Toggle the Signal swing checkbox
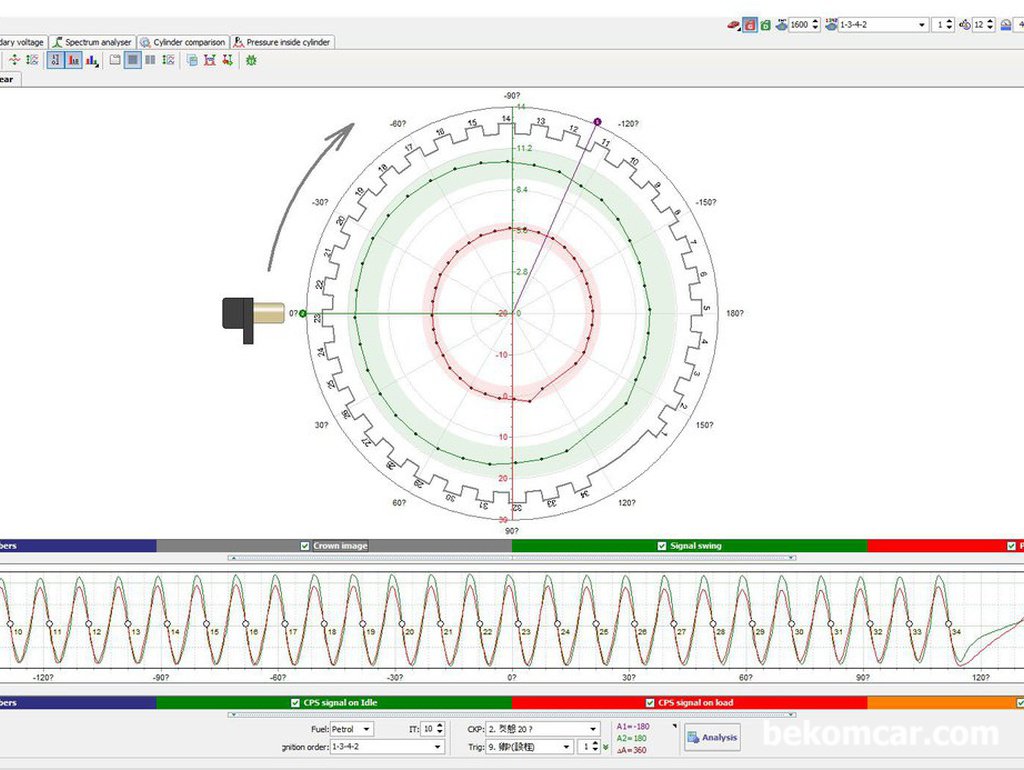 tap(662, 546)
